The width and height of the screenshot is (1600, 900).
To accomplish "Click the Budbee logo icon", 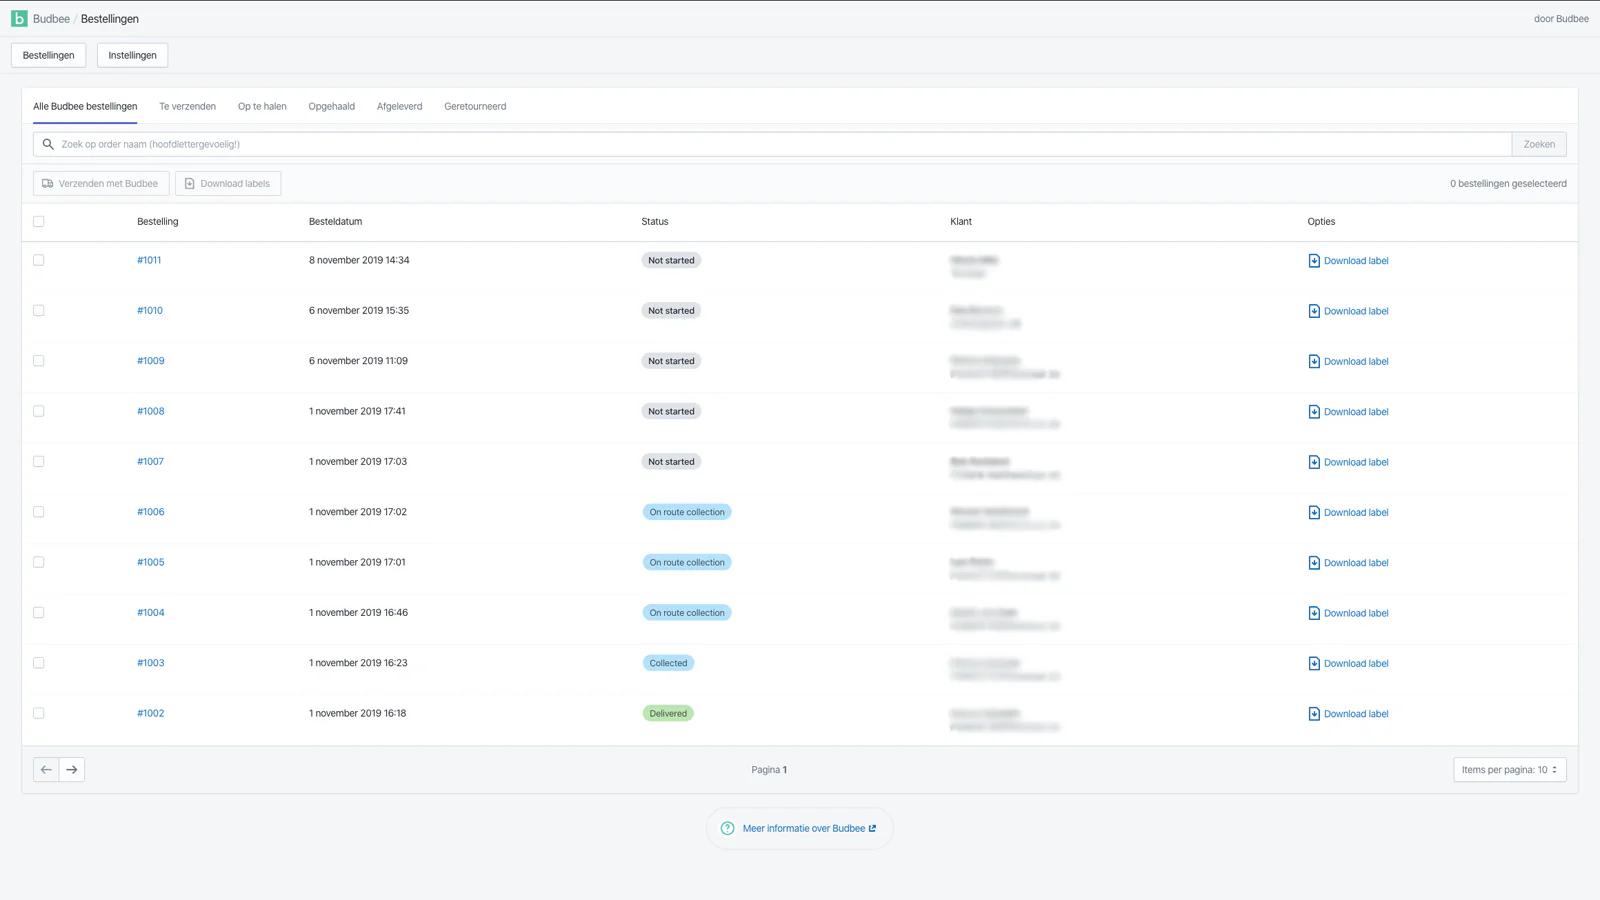I will coord(19,19).
